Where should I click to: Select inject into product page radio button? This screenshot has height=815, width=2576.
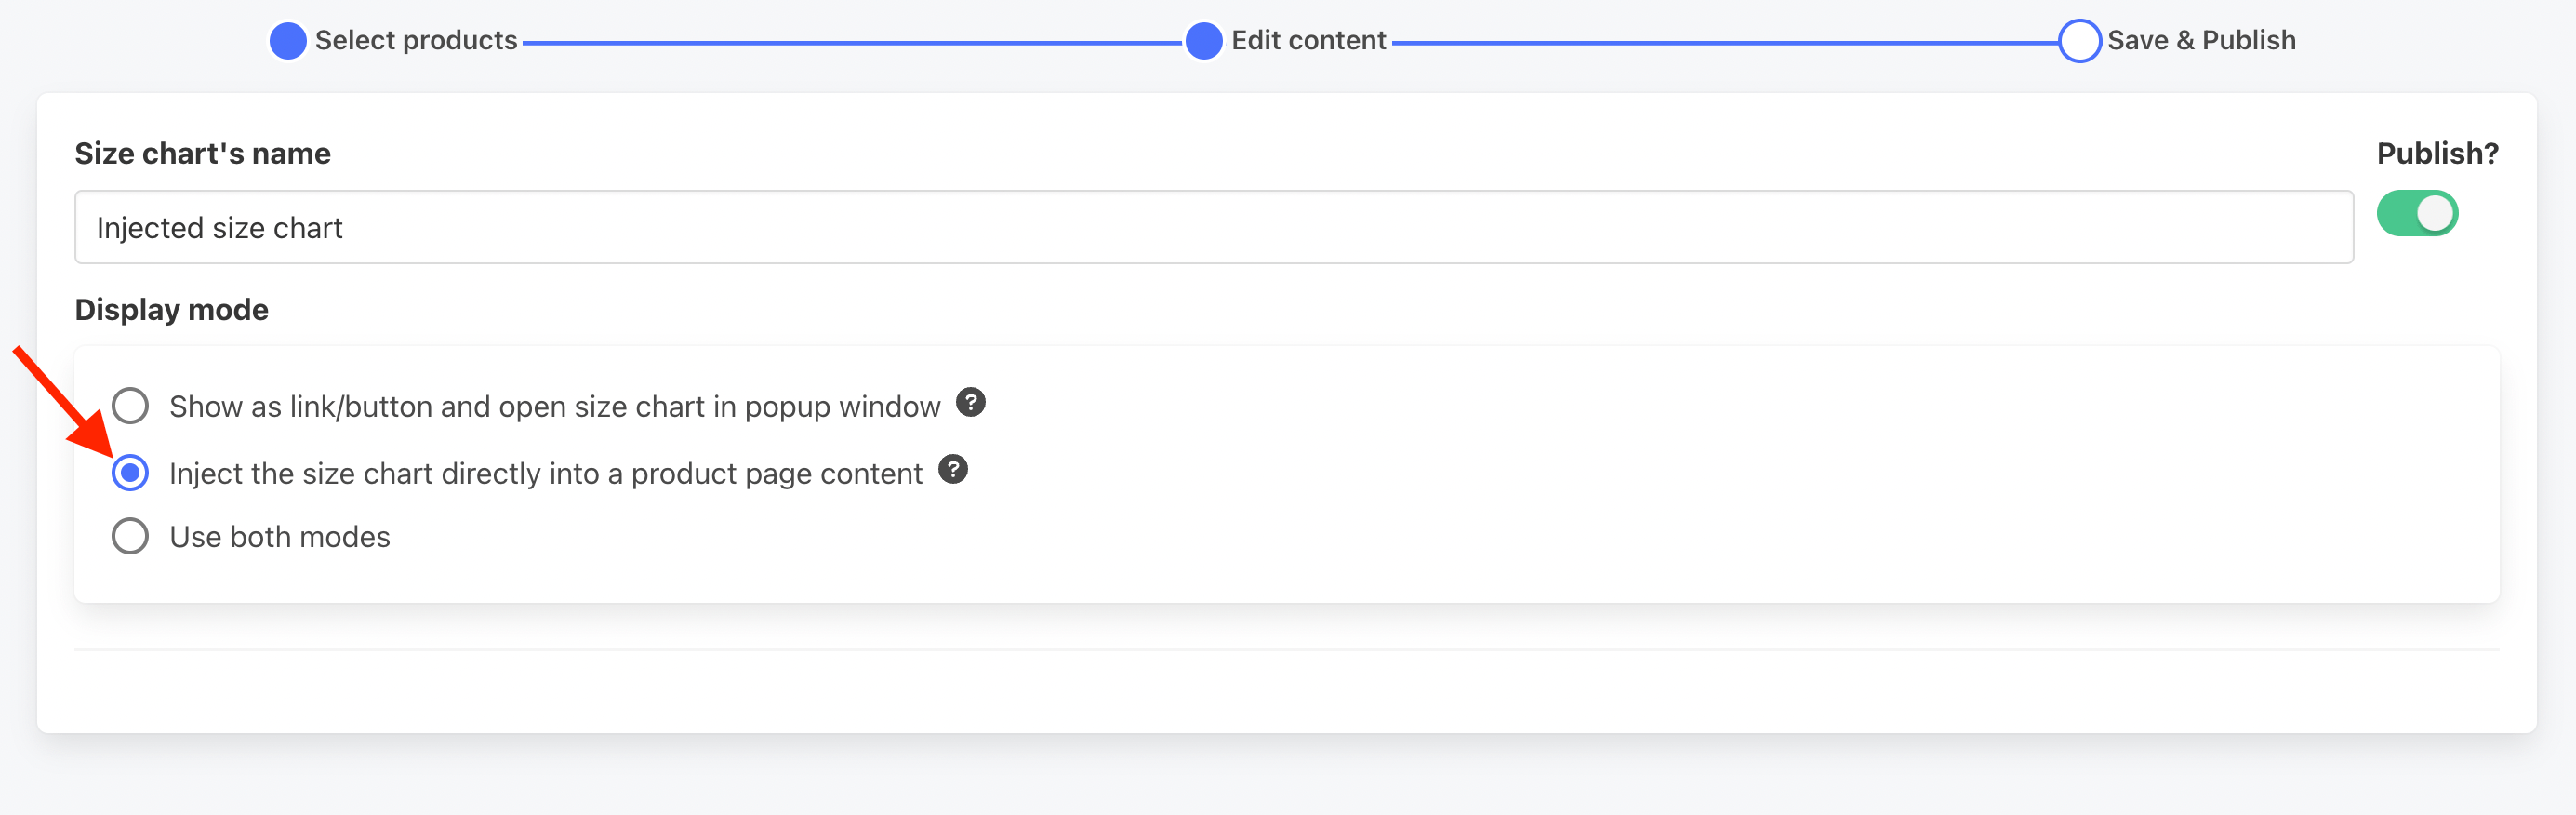130,472
